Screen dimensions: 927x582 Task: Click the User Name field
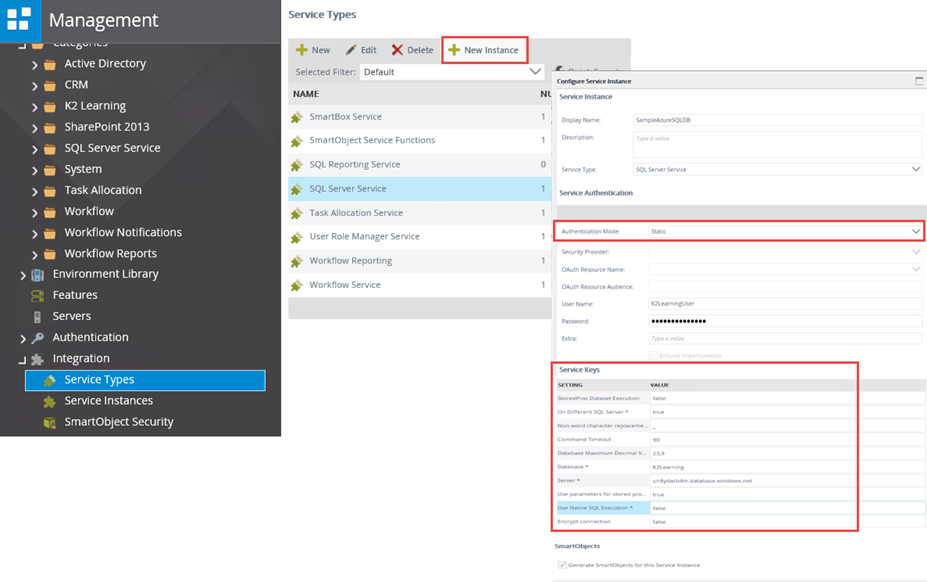[785, 303]
